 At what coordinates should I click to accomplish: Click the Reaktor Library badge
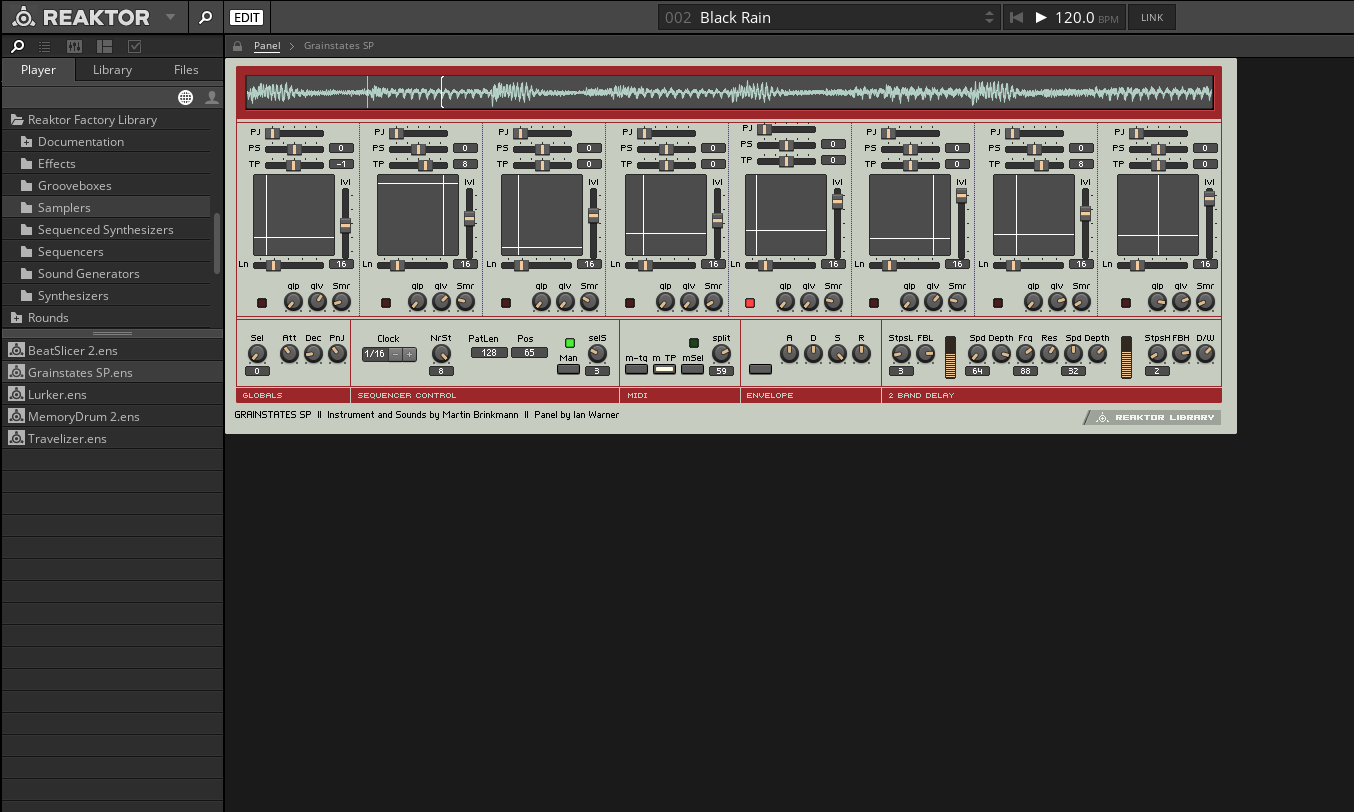pos(1153,418)
